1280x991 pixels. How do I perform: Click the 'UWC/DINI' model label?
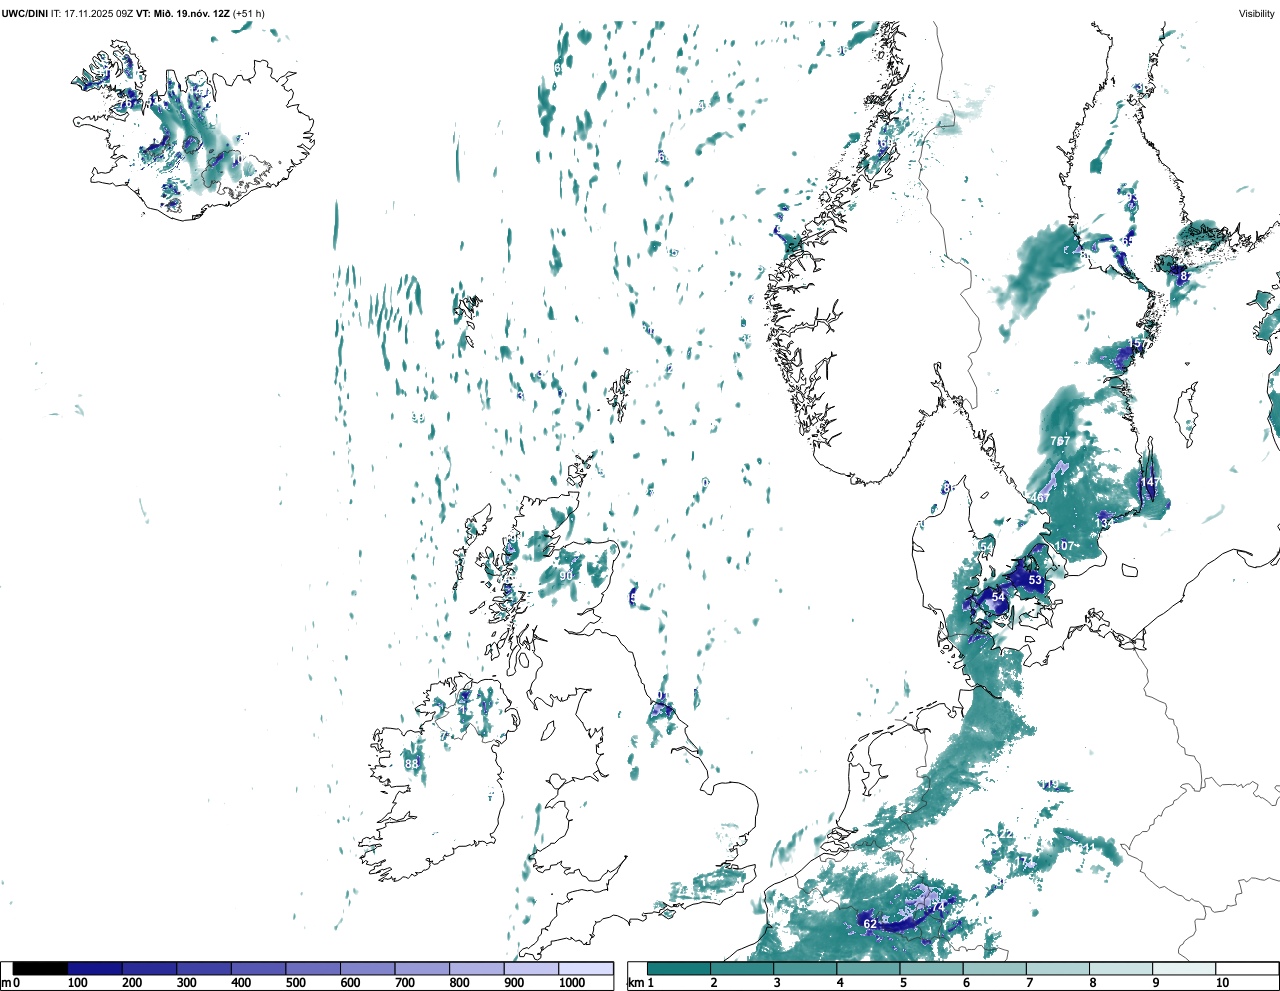tap(25, 13)
